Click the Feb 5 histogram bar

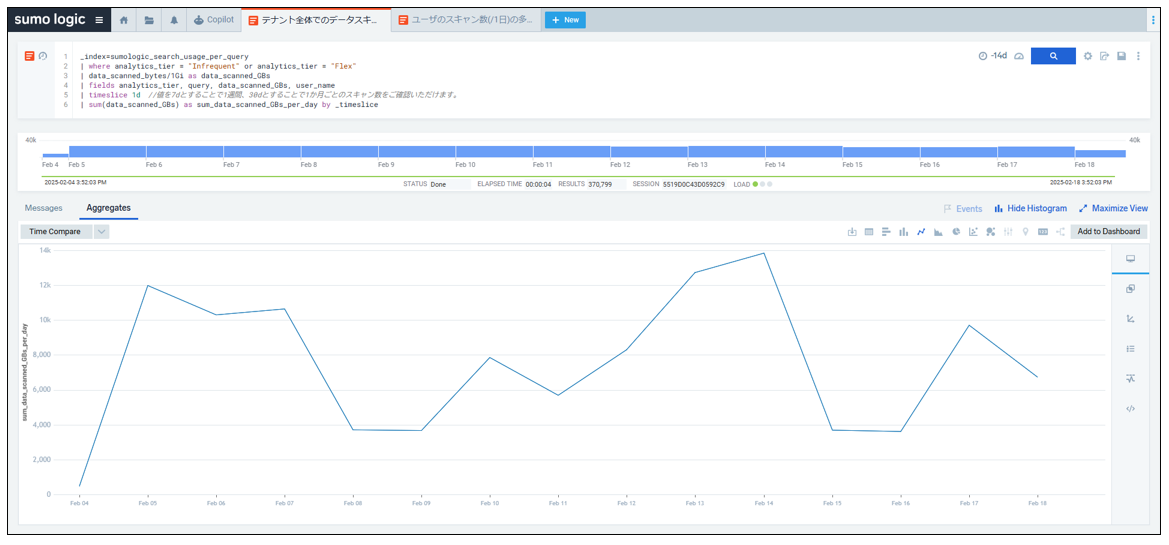click(x=107, y=151)
